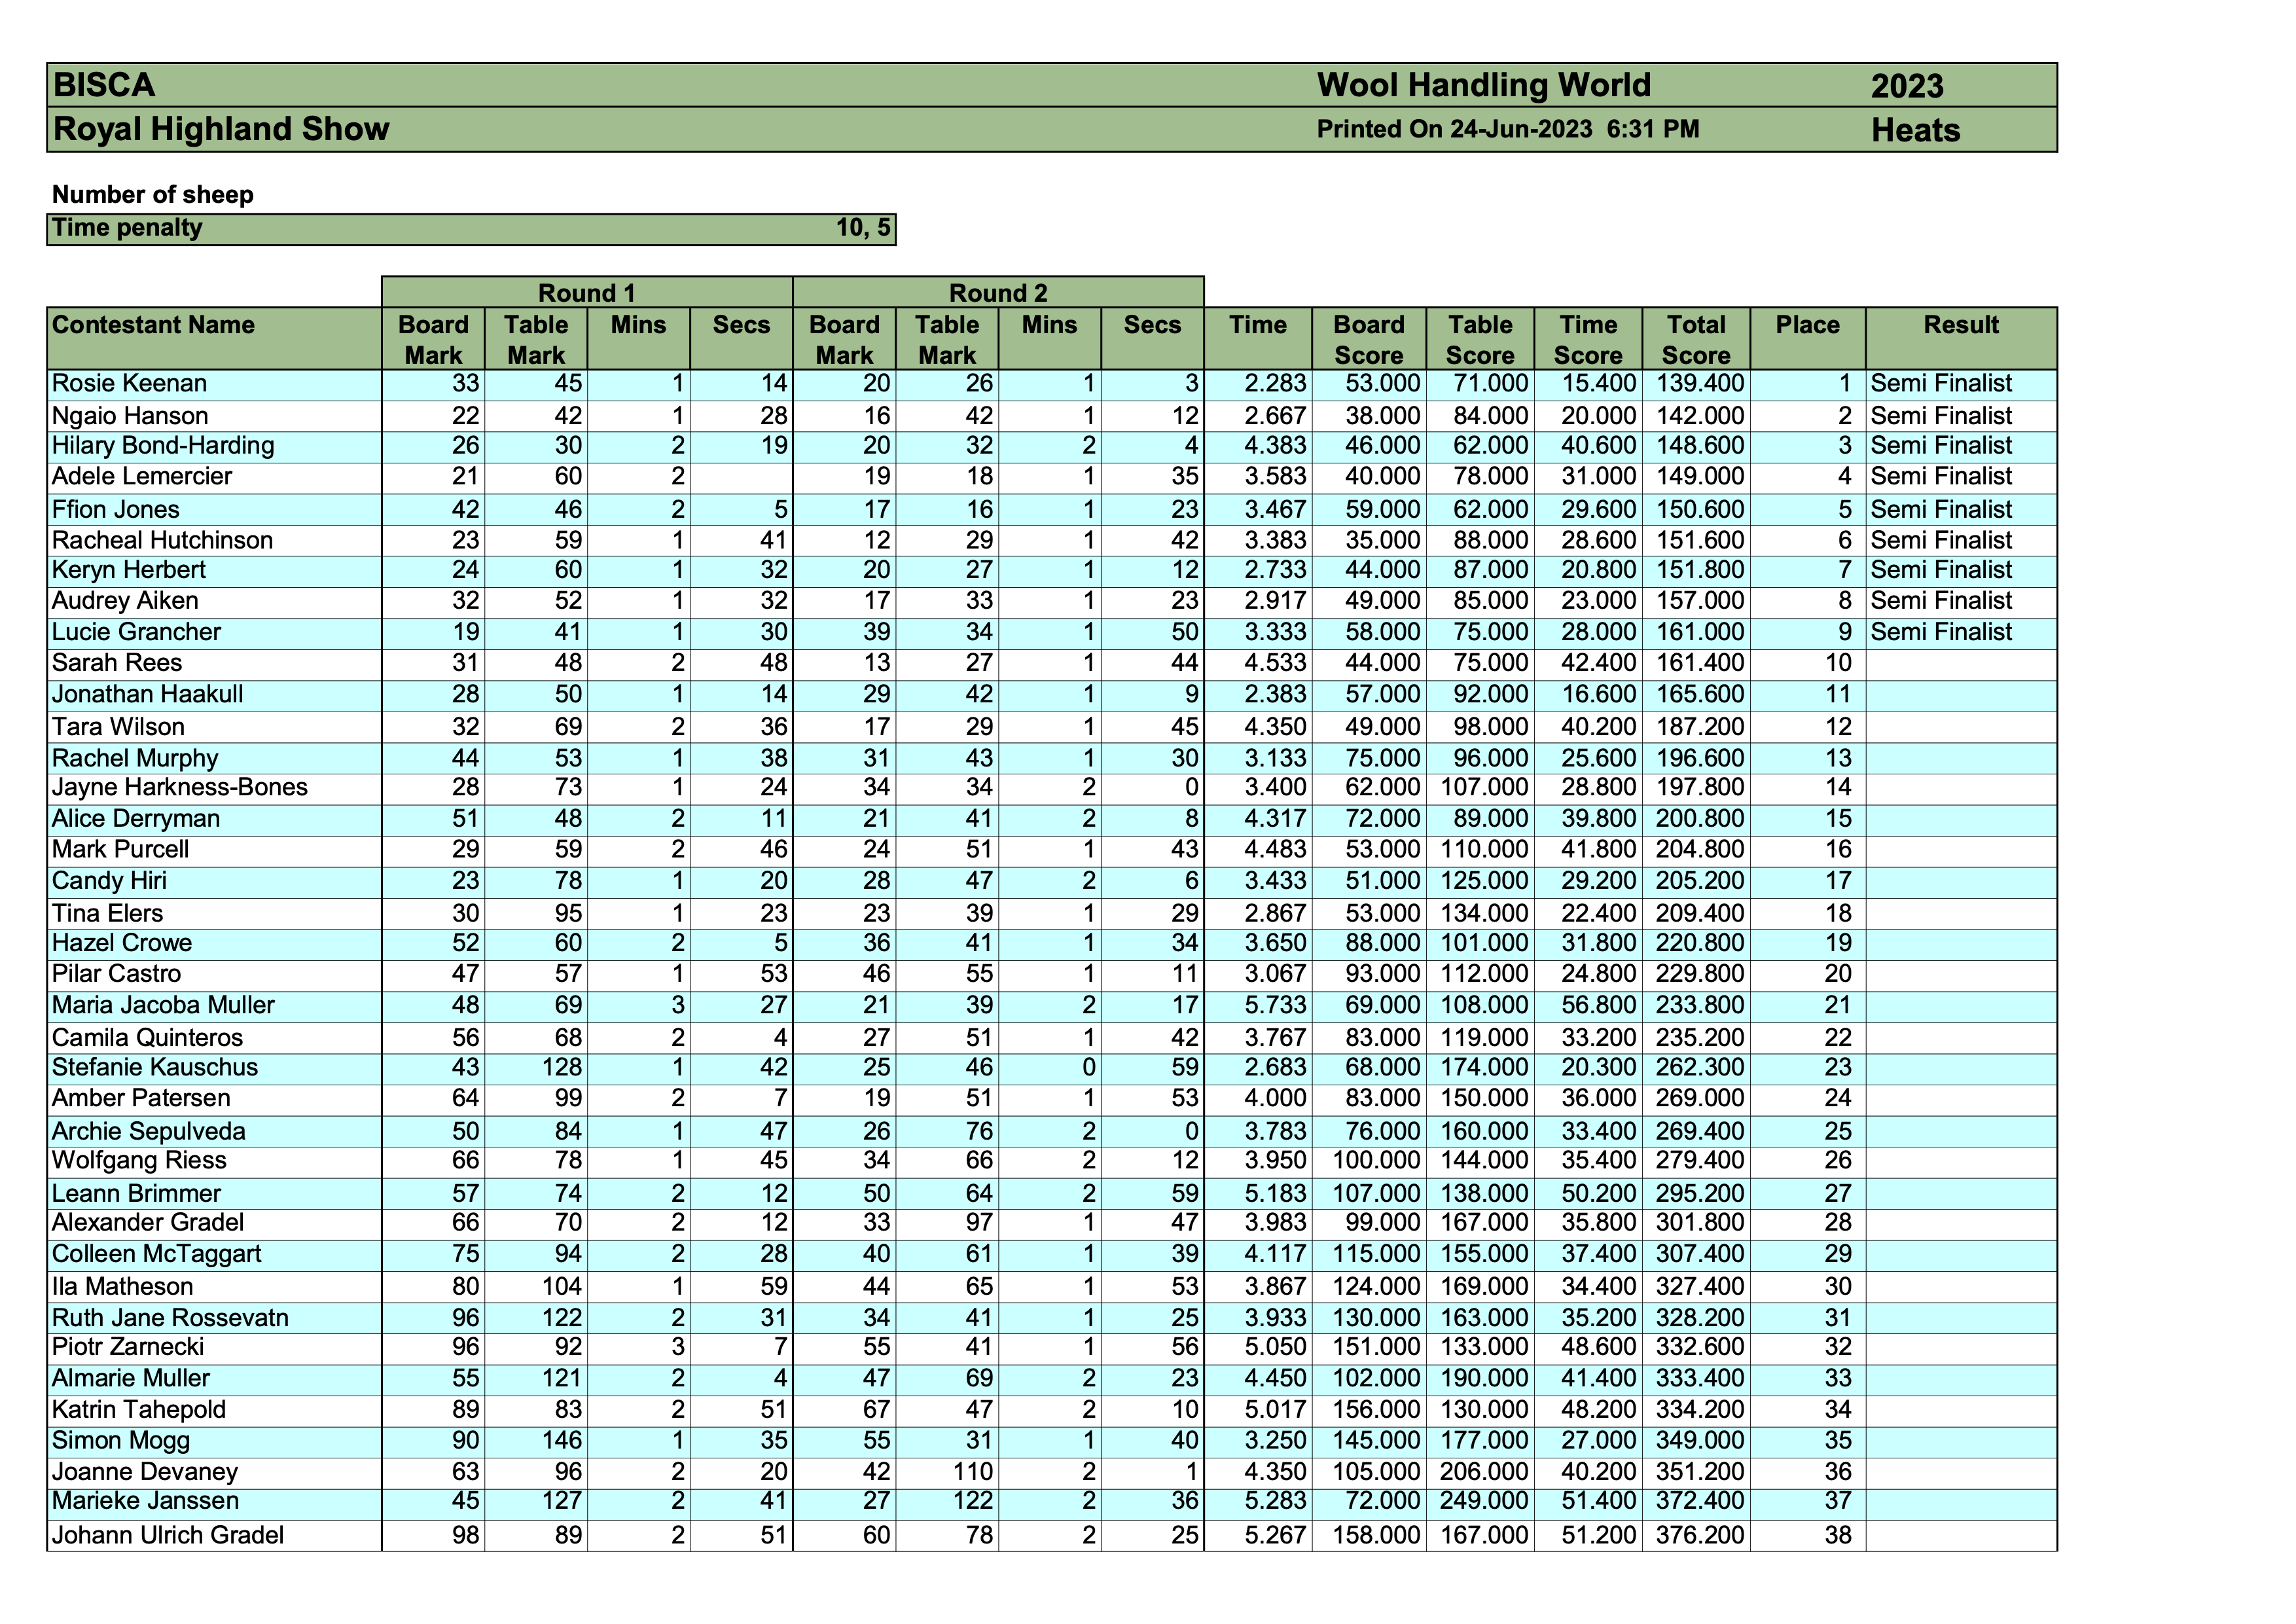Click the Royal Highland Show heading
2296x1624 pixels.
click(x=220, y=129)
